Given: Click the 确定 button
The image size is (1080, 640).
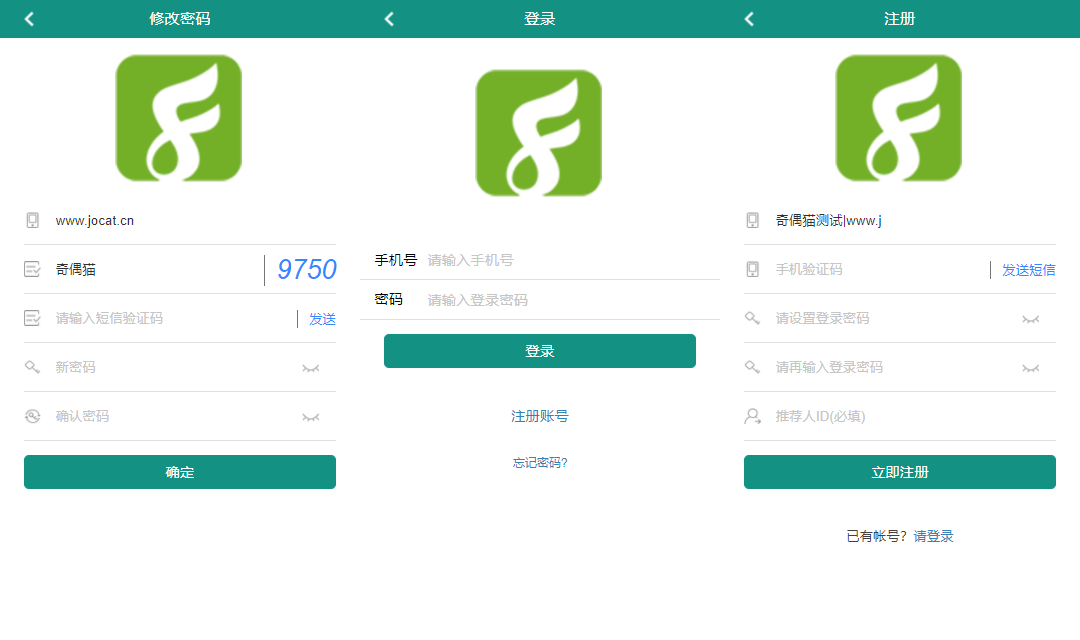Looking at the screenshot, I should coord(180,472).
